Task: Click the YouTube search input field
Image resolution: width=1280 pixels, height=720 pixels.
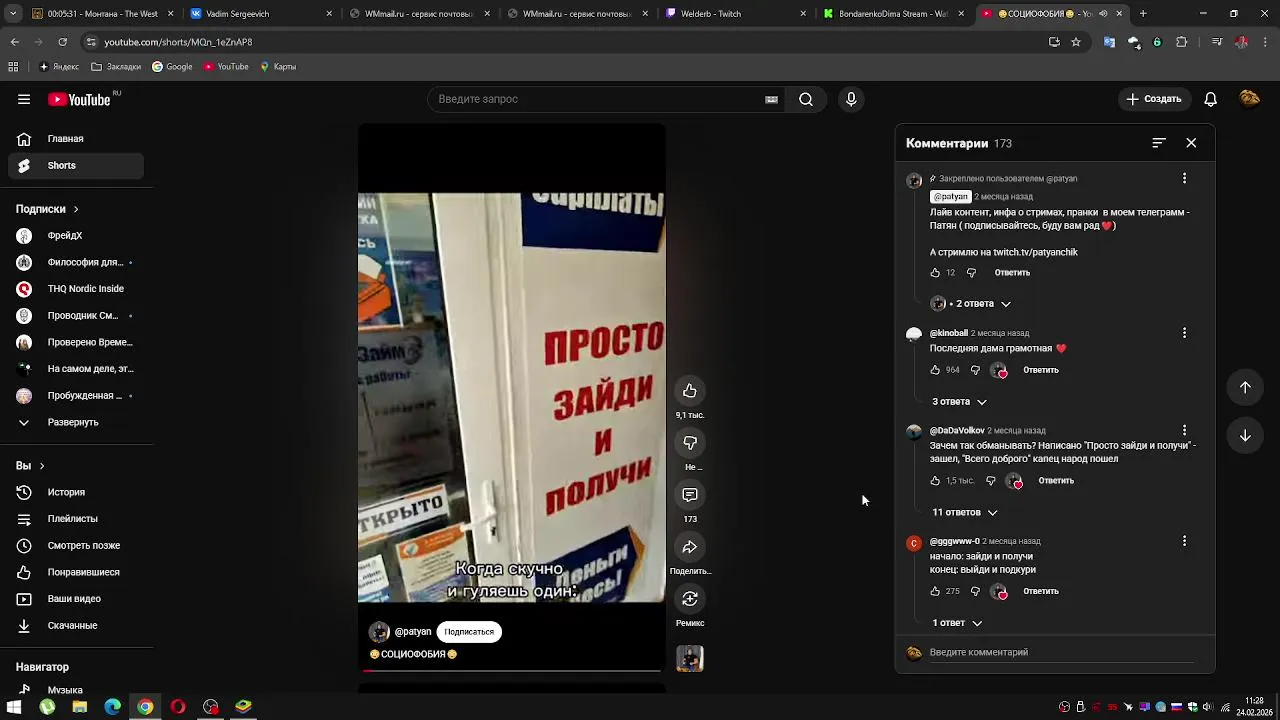Action: tap(599, 99)
